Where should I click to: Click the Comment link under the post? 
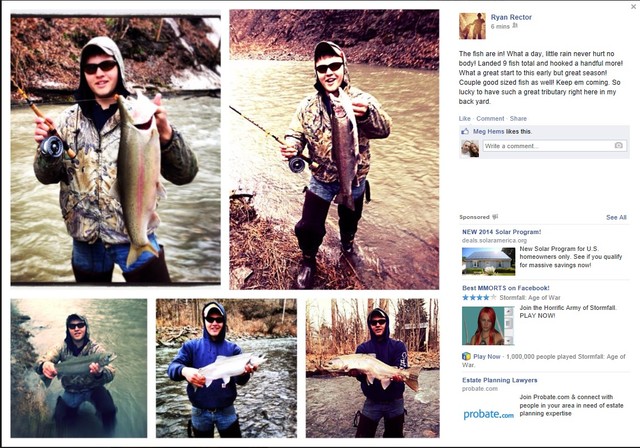[x=490, y=118]
